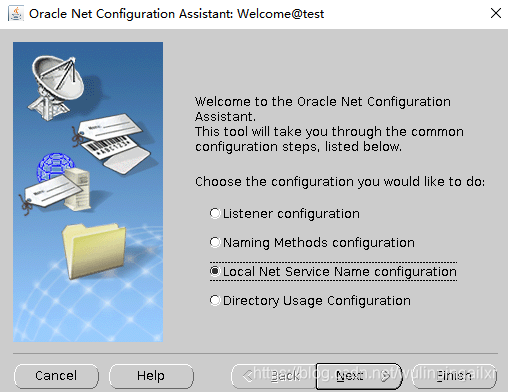Click the Cancel button
Image resolution: width=508 pixels, height=392 pixels.
point(56,376)
